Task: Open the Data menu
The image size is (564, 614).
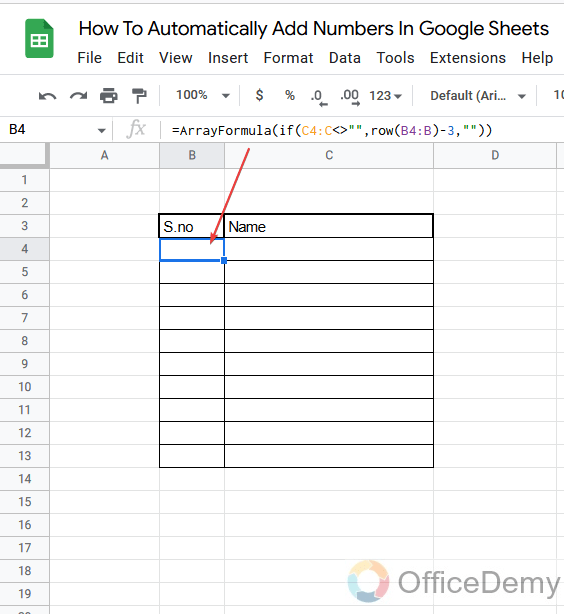Action: [345, 58]
